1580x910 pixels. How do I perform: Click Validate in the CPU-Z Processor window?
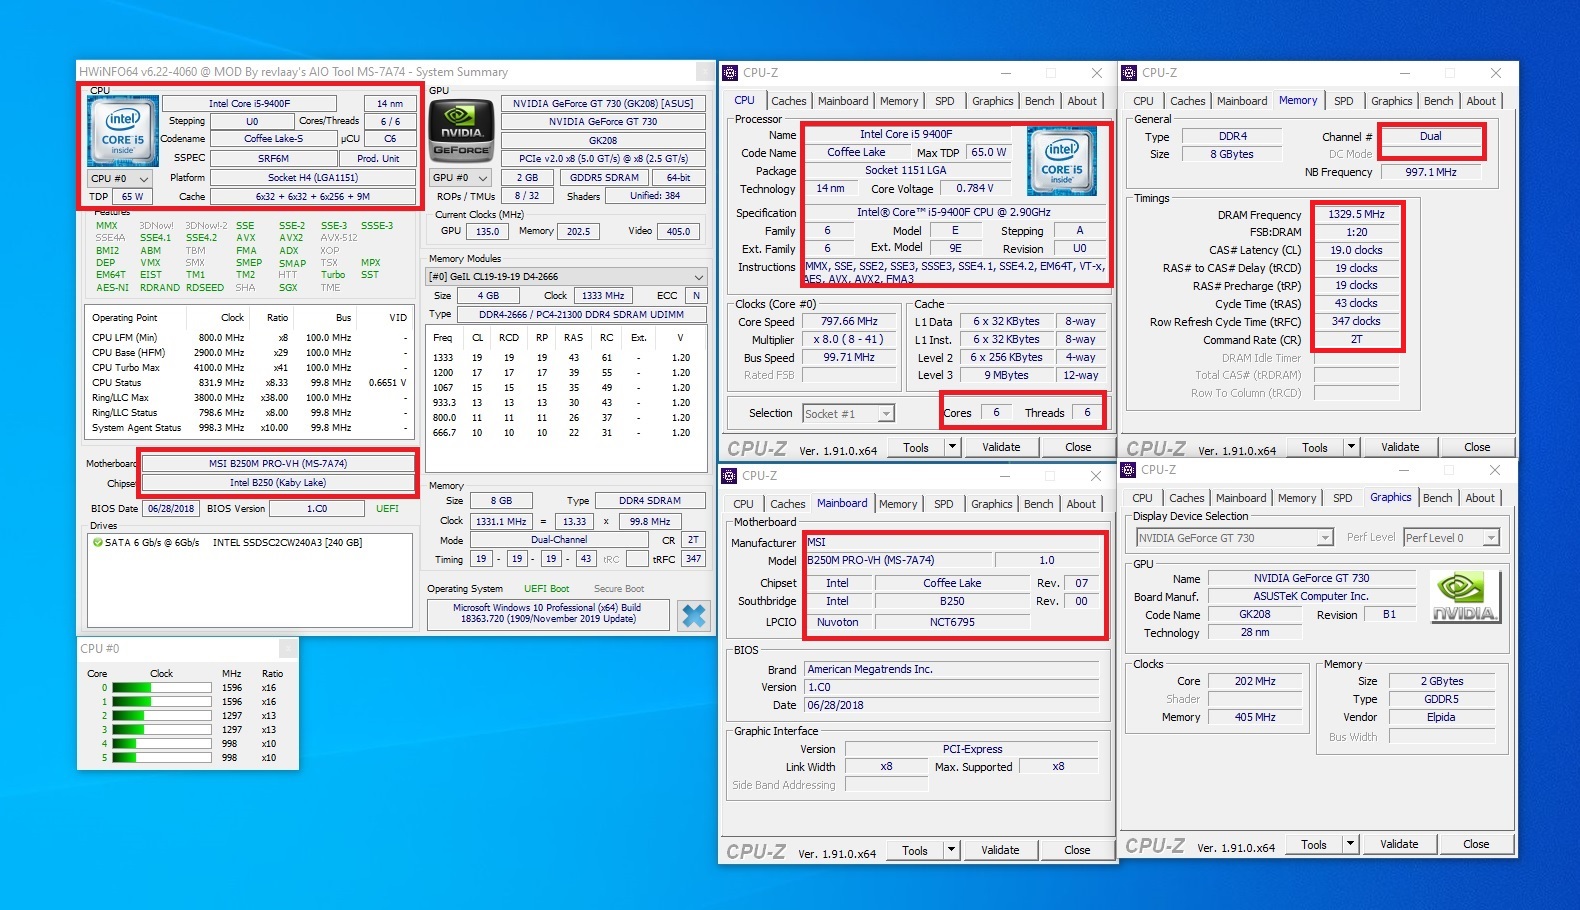tap(1001, 447)
